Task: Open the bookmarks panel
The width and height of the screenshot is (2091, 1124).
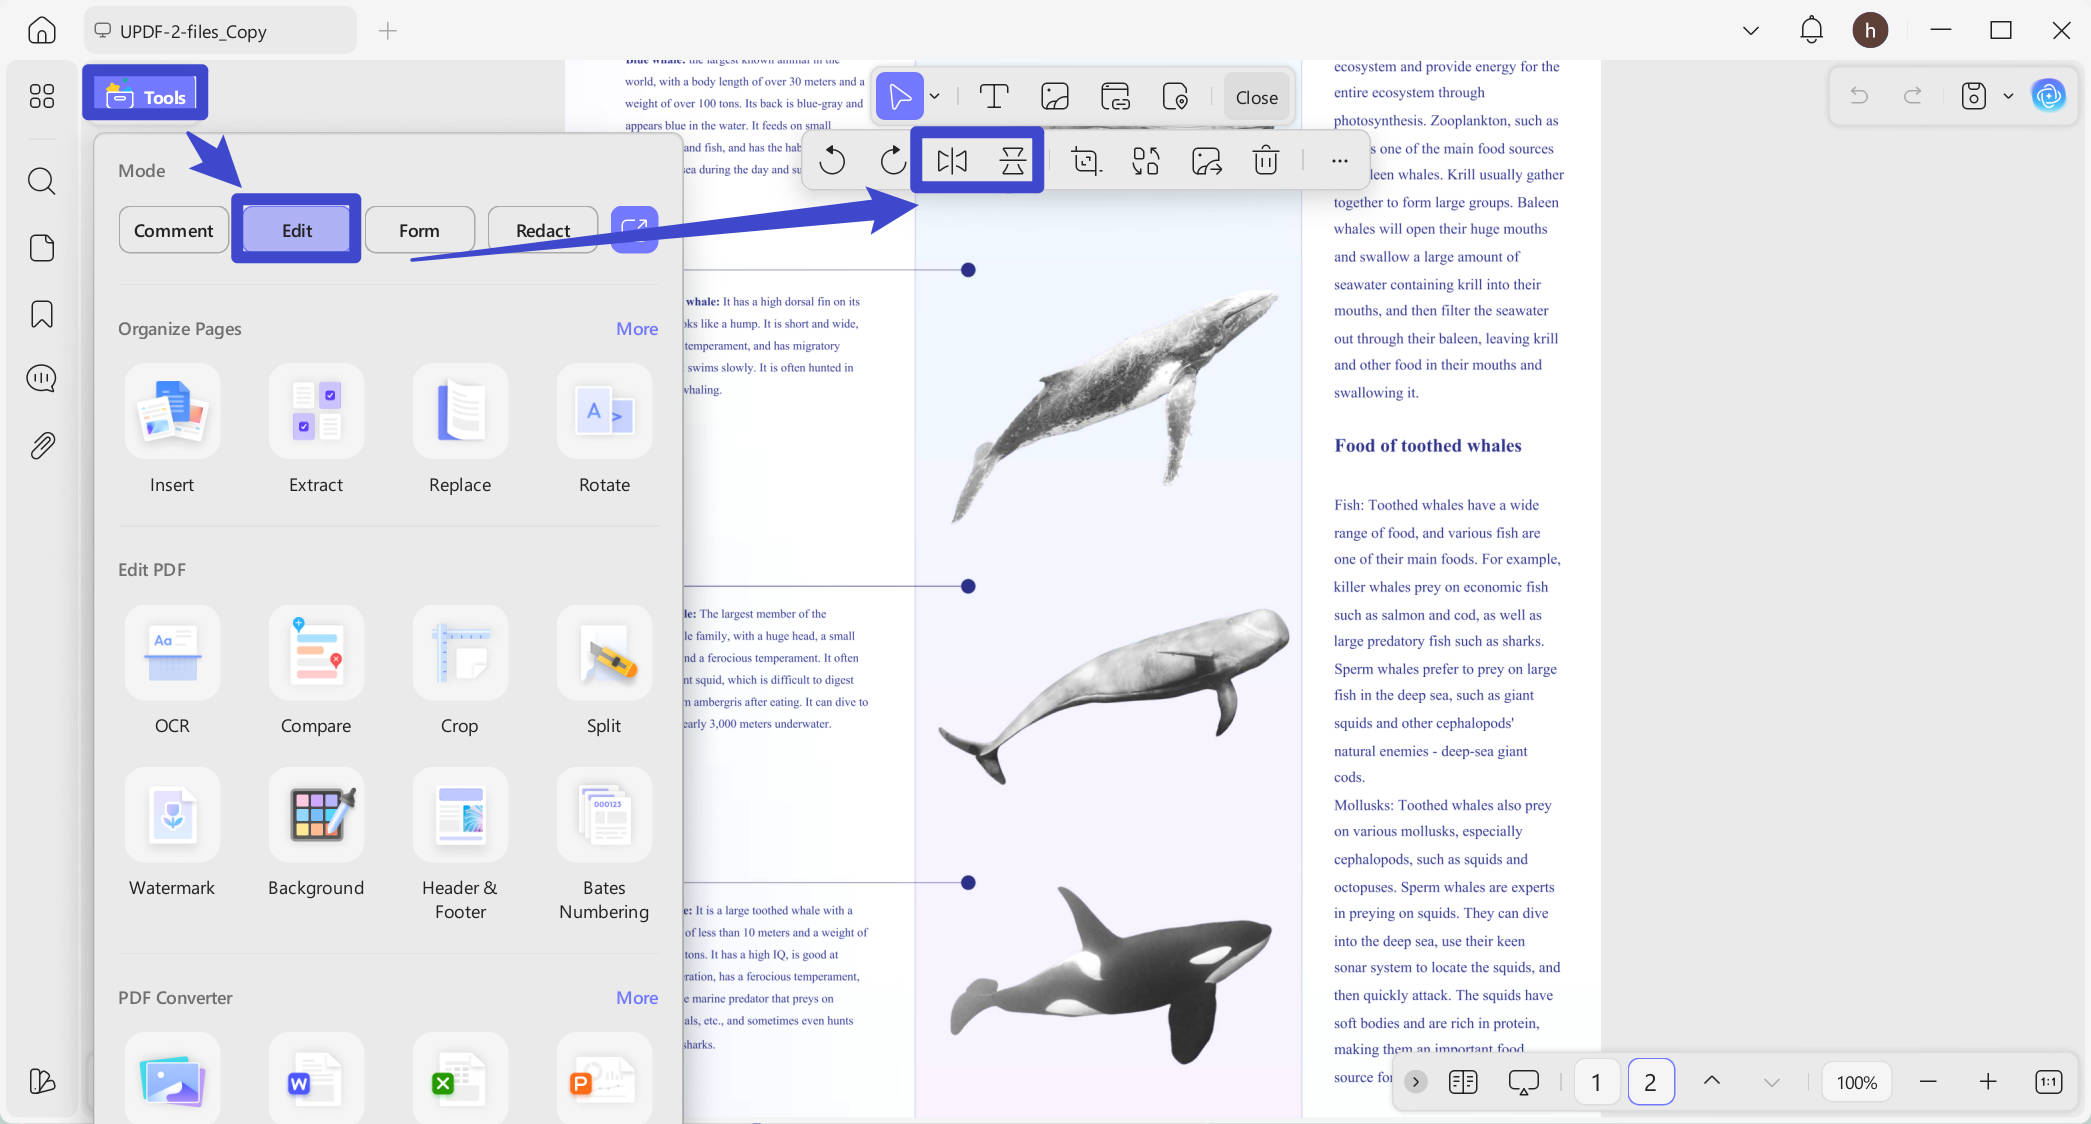Action: tap(42, 314)
